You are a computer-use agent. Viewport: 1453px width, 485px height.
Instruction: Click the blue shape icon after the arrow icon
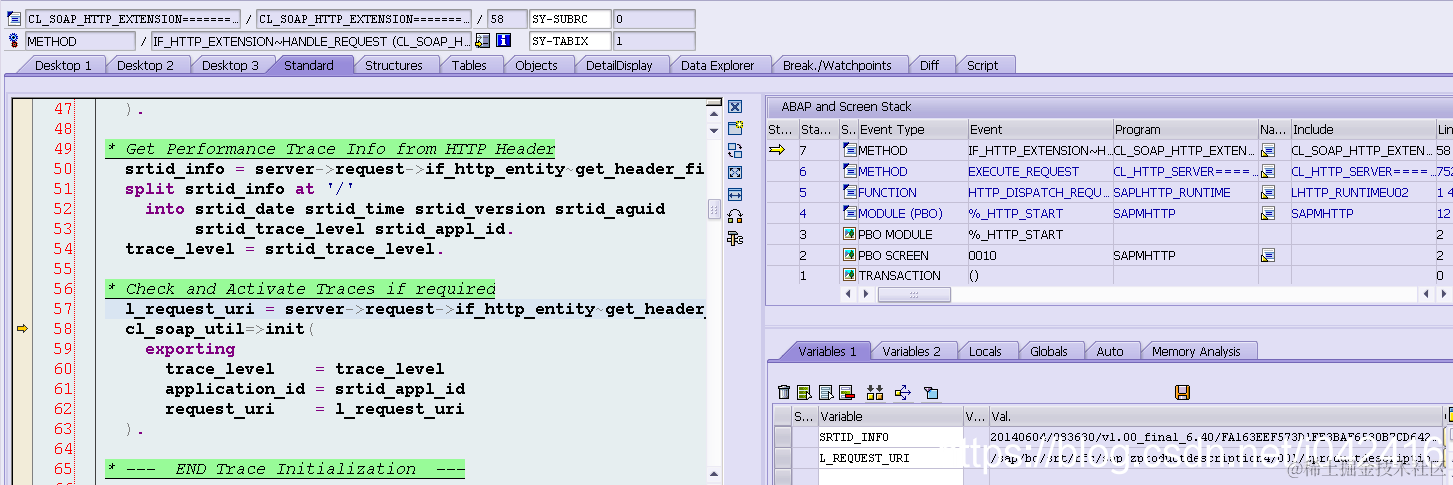pyautogui.click(x=931, y=393)
